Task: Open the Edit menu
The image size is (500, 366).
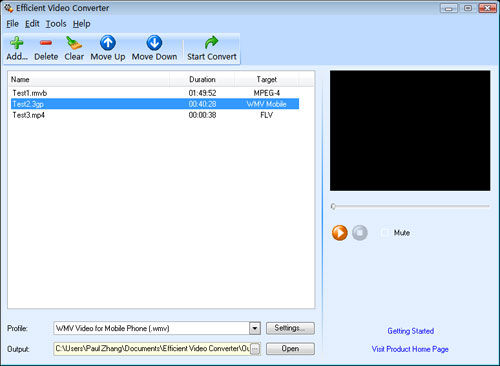Action: [32, 24]
